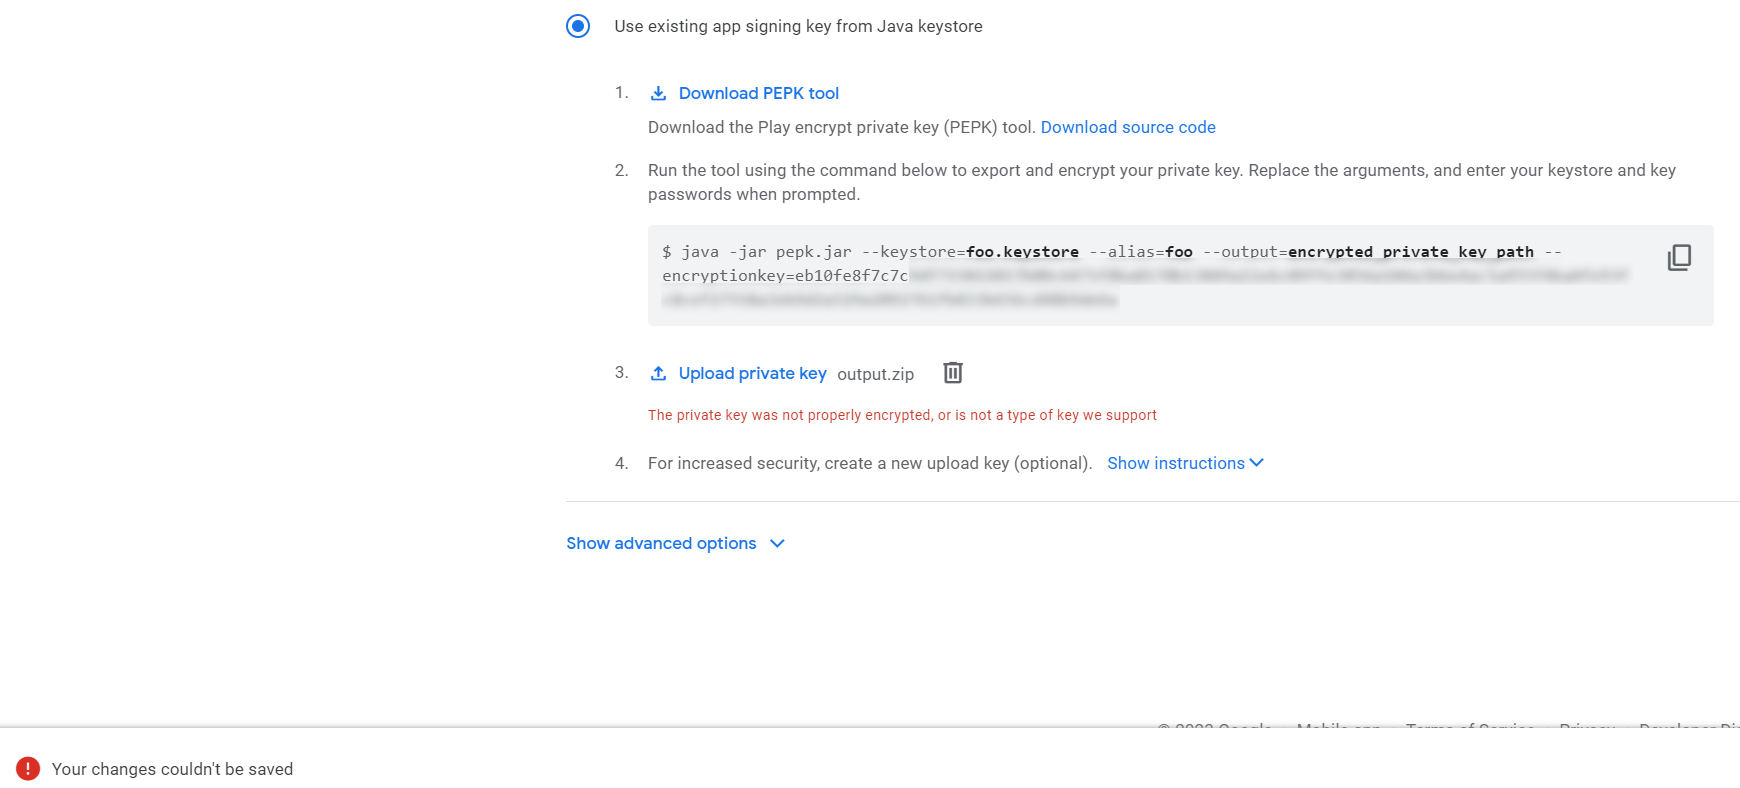Image resolution: width=1740 pixels, height=788 pixels.
Task: Click the red exclamation error icon
Action: pos(28,769)
